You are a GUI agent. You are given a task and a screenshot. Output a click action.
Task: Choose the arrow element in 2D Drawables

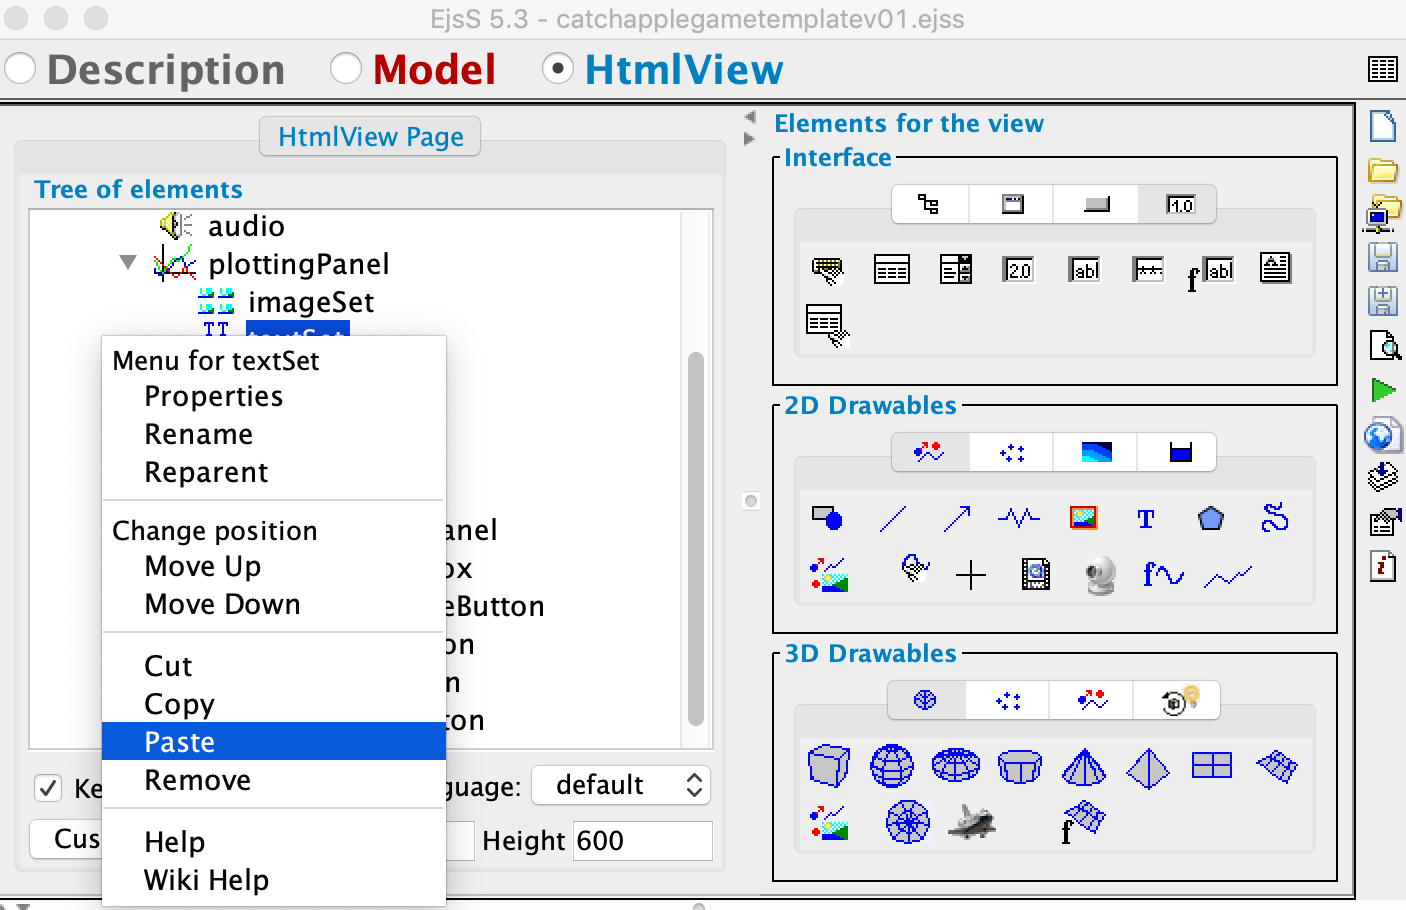pos(957,518)
